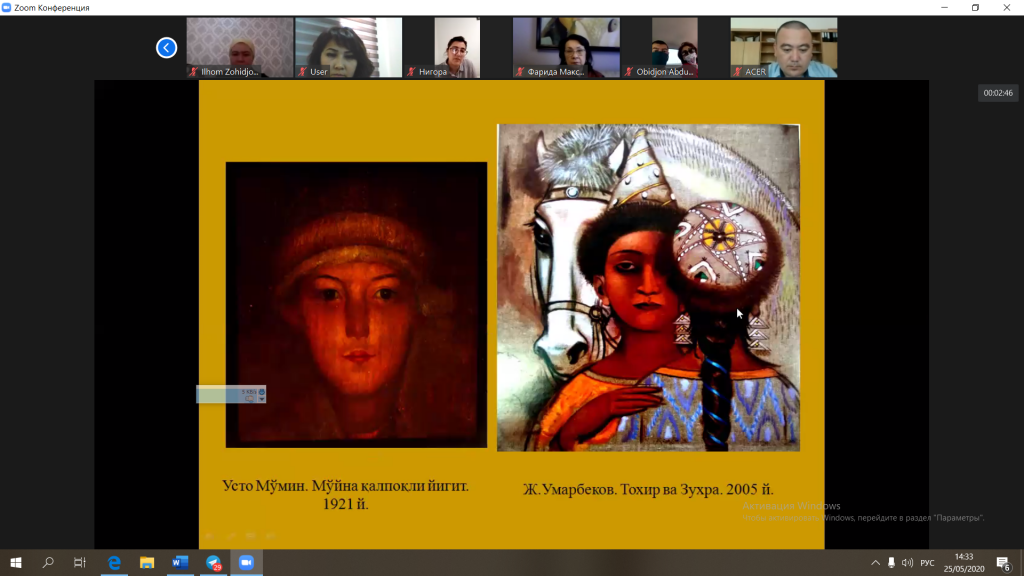Launch Microsoft Edge from the taskbar

[114, 563]
